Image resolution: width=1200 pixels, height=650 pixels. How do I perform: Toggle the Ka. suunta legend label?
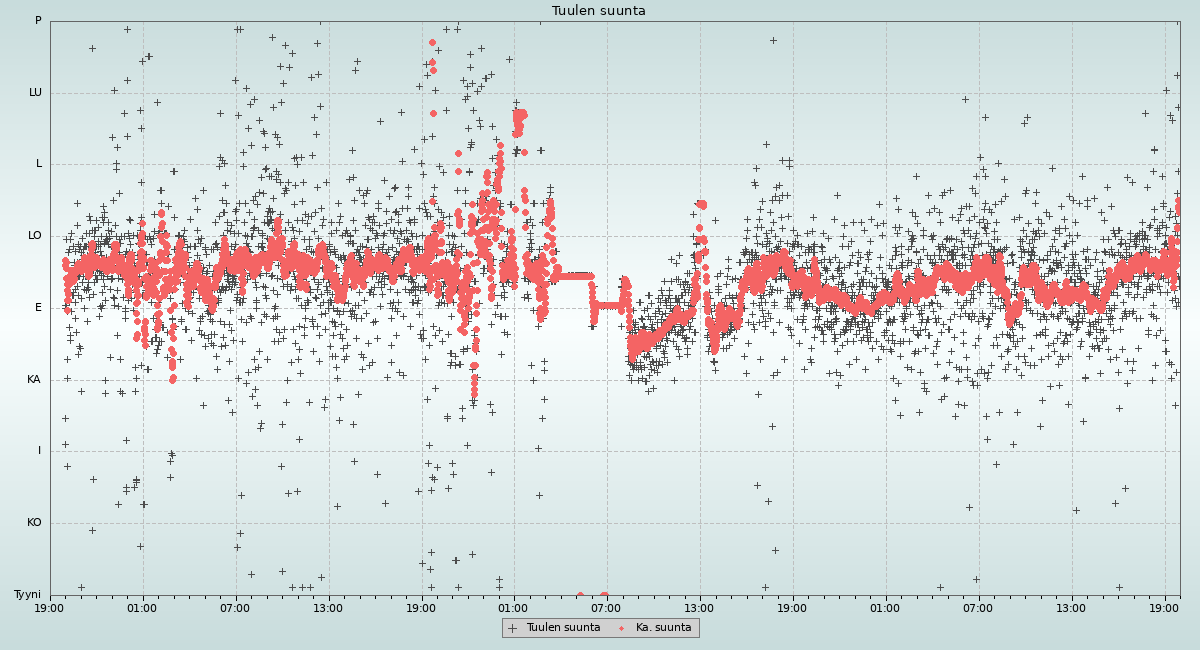click(x=663, y=628)
